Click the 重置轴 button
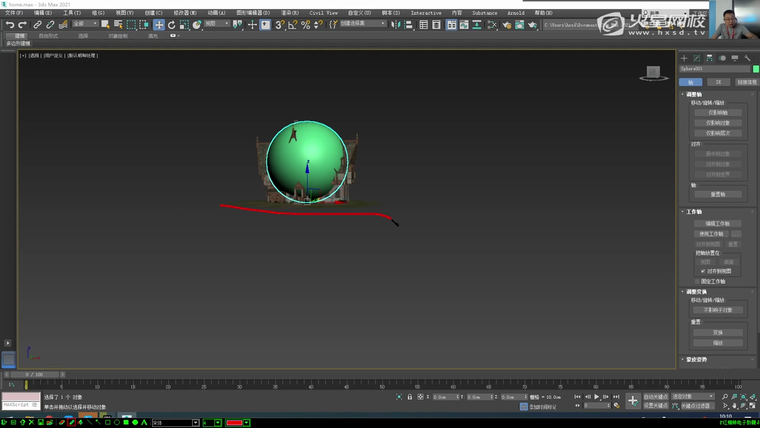 pos(717,194)
